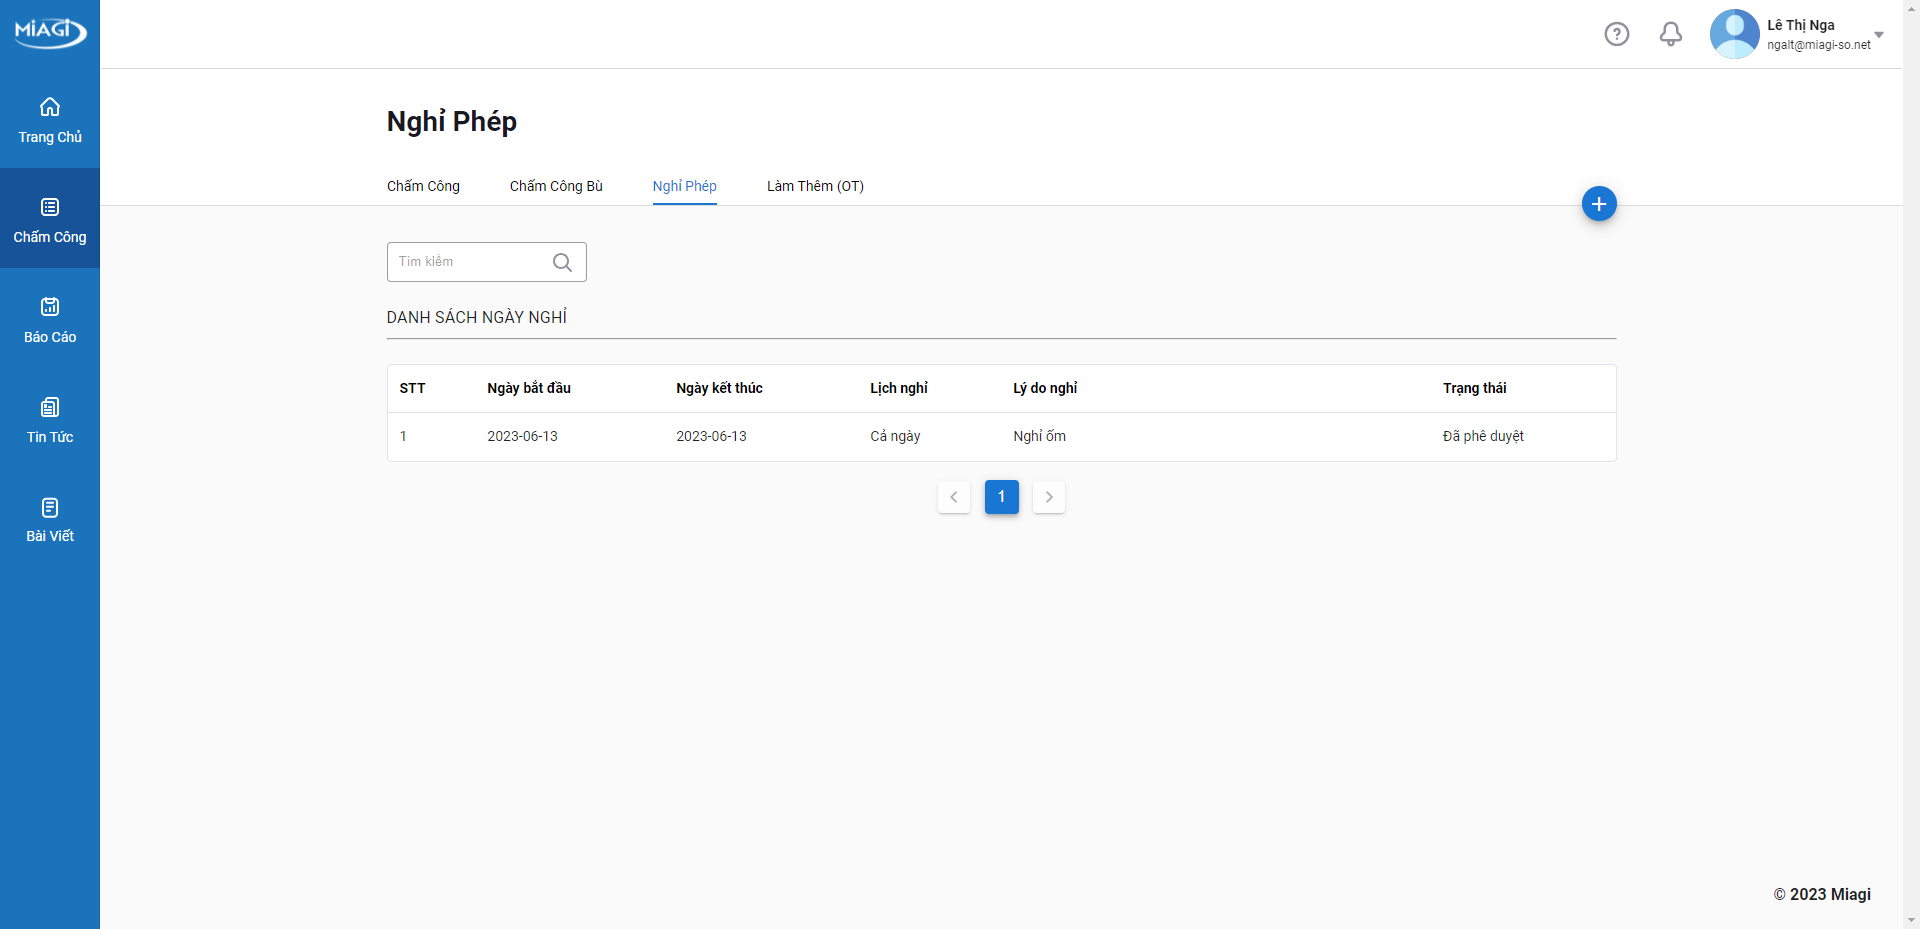Click the user profile avatar
This screenshot has height=929, width=1920.
coord(1734,34)
